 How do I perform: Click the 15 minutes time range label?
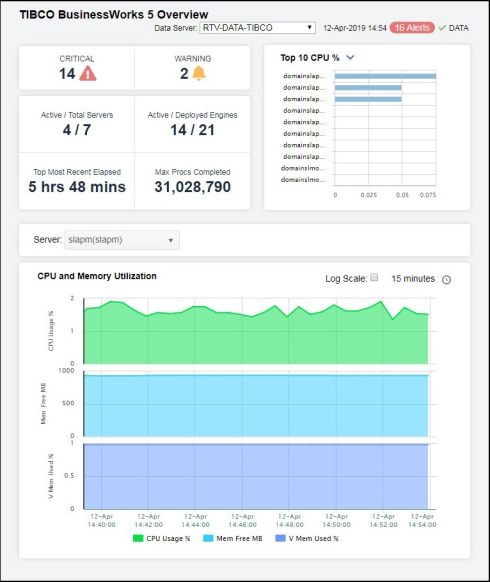coord(413,278)
